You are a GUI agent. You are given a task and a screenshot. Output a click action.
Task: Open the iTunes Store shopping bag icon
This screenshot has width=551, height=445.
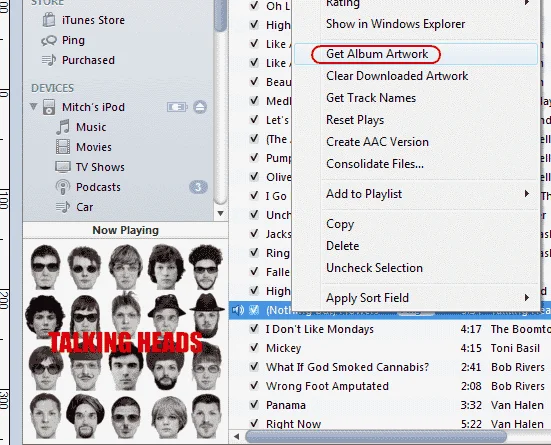pos(48,20)
